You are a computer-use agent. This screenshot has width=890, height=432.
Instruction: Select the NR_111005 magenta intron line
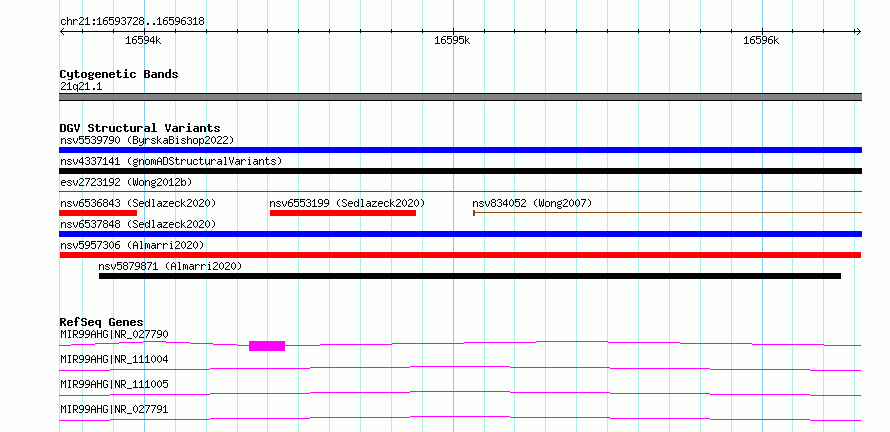point(460,393)
